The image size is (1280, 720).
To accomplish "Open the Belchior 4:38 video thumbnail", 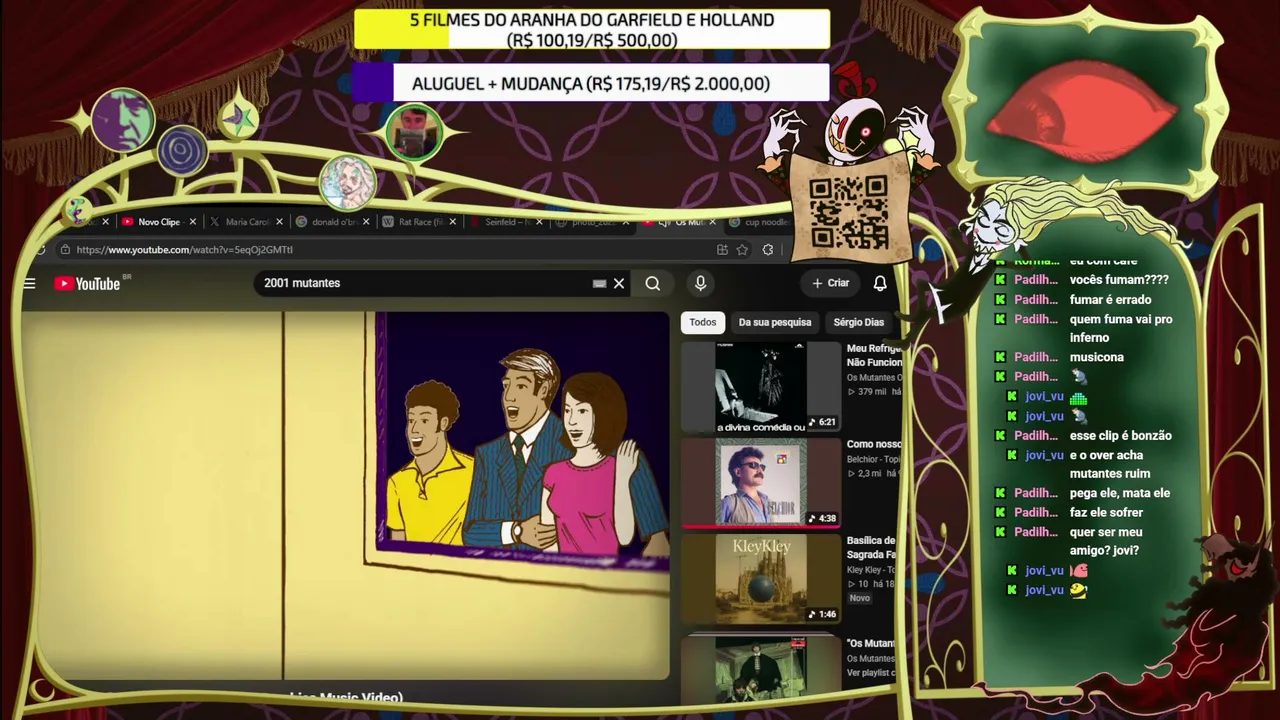I will (x=761, y=483).
